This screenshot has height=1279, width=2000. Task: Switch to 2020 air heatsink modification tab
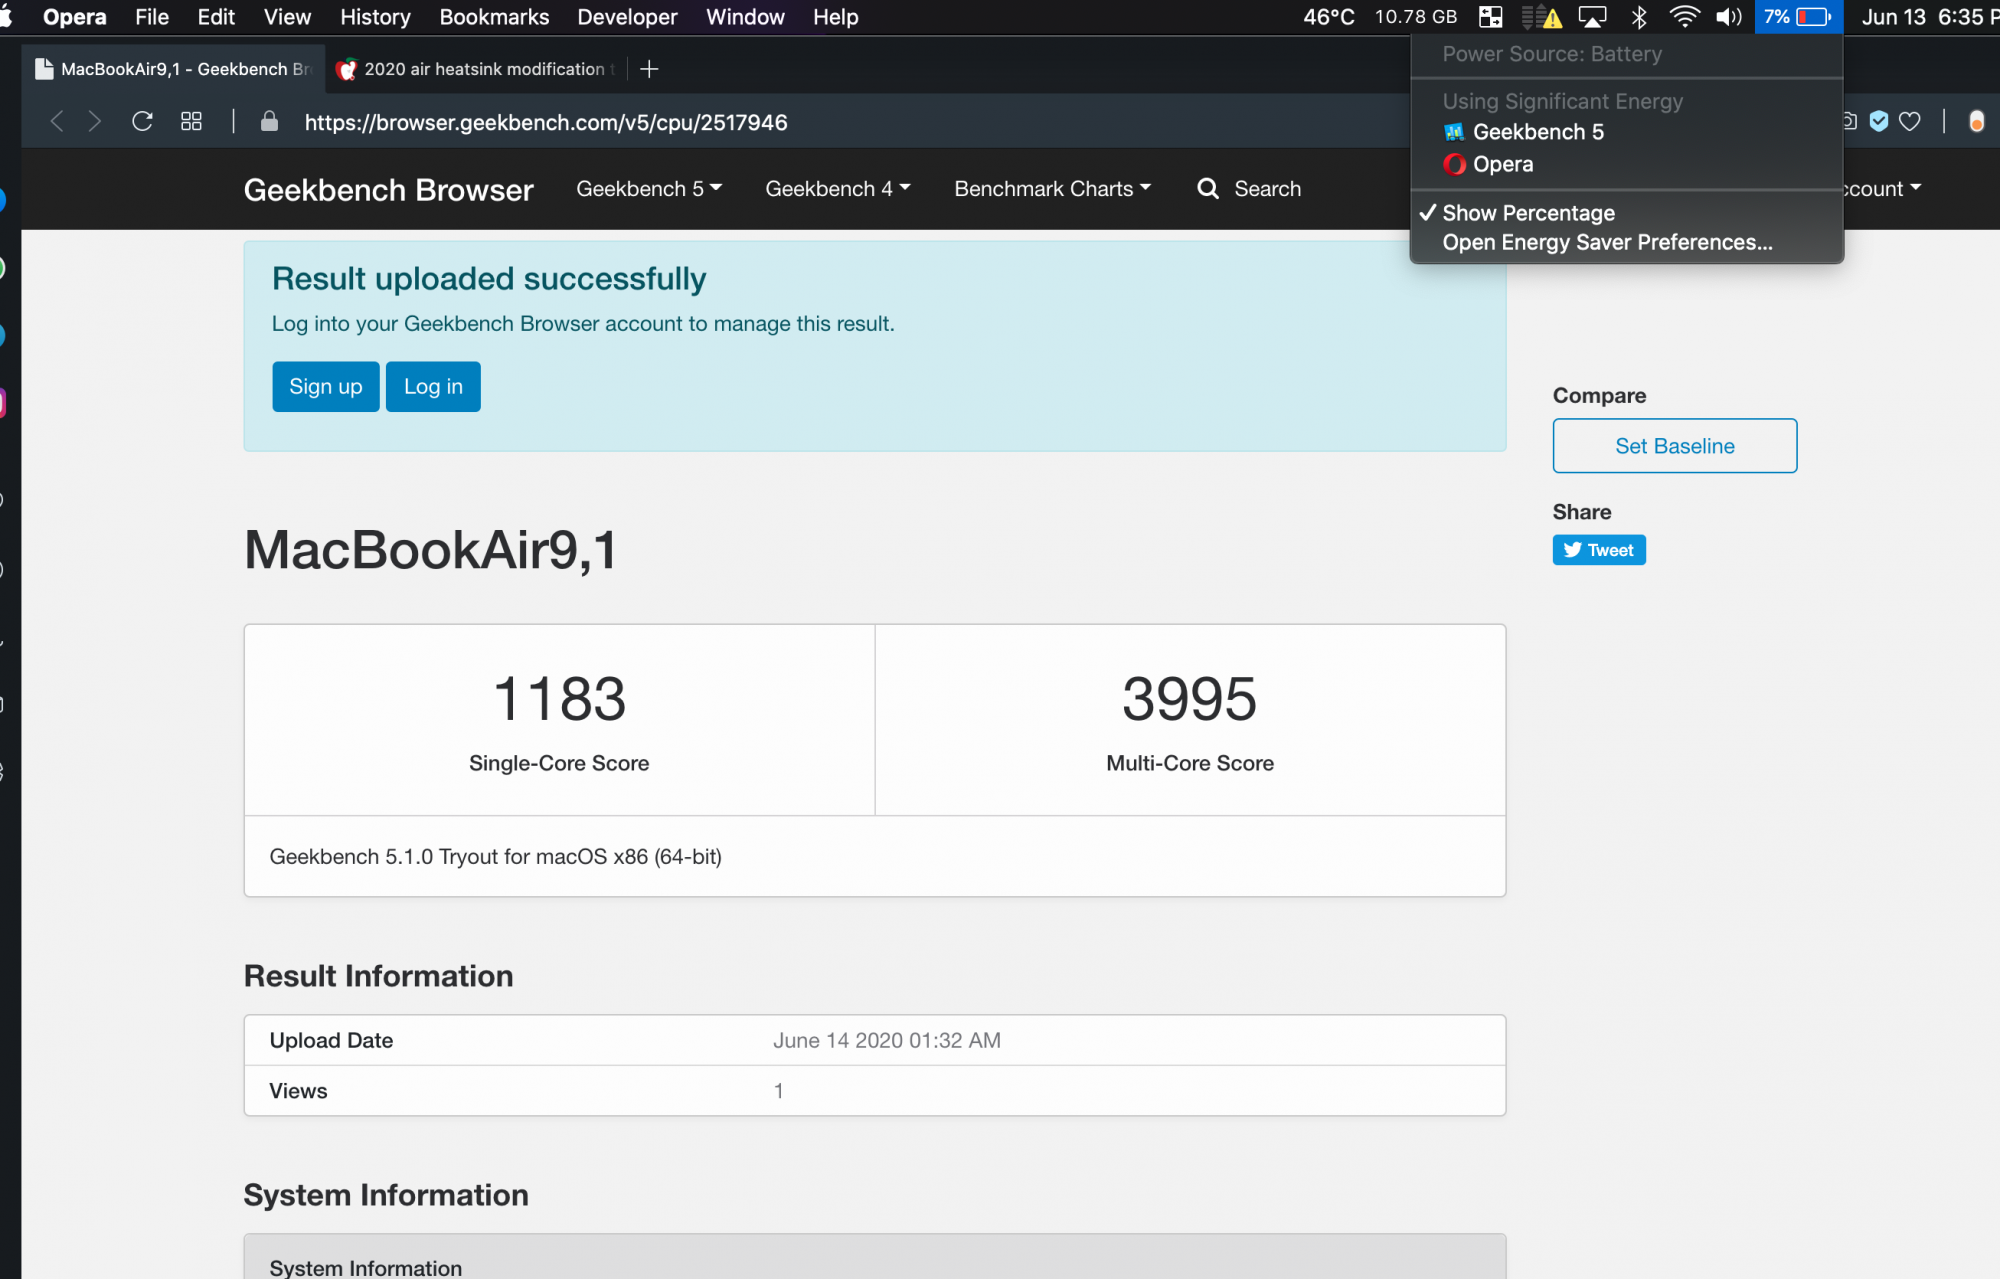478,69
